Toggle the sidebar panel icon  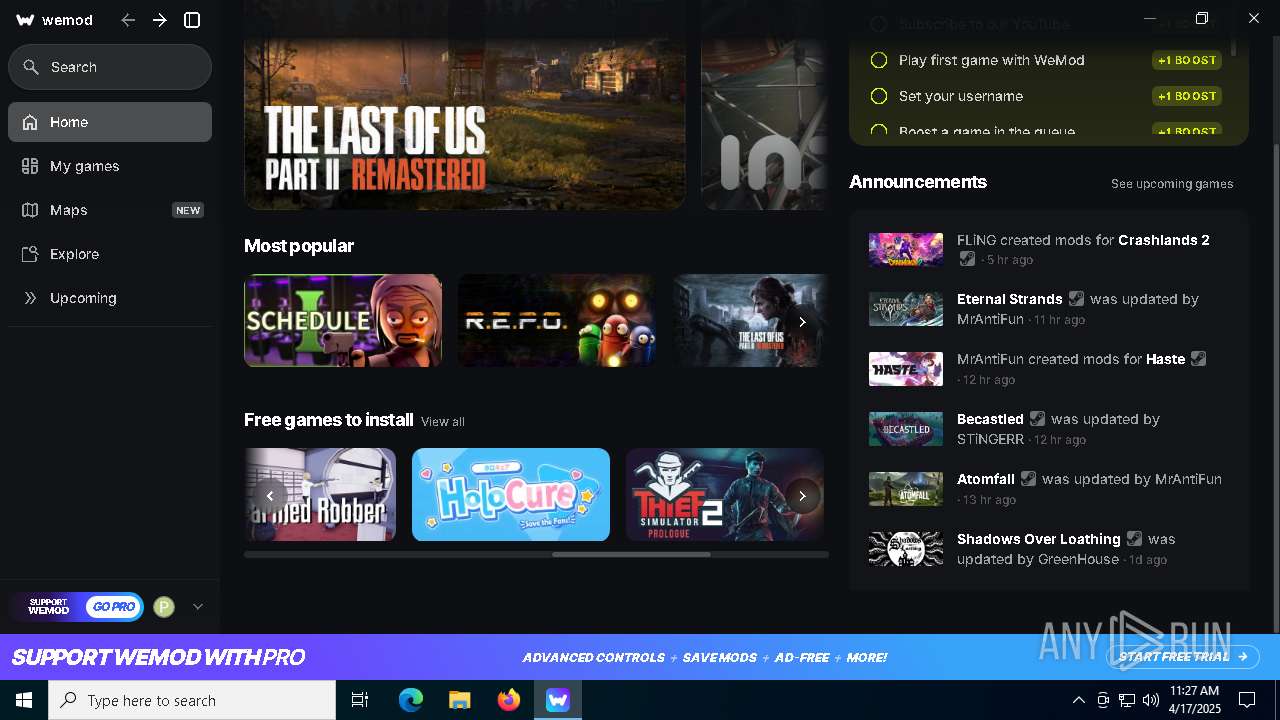pyautogui.click(x=193, y=20)
